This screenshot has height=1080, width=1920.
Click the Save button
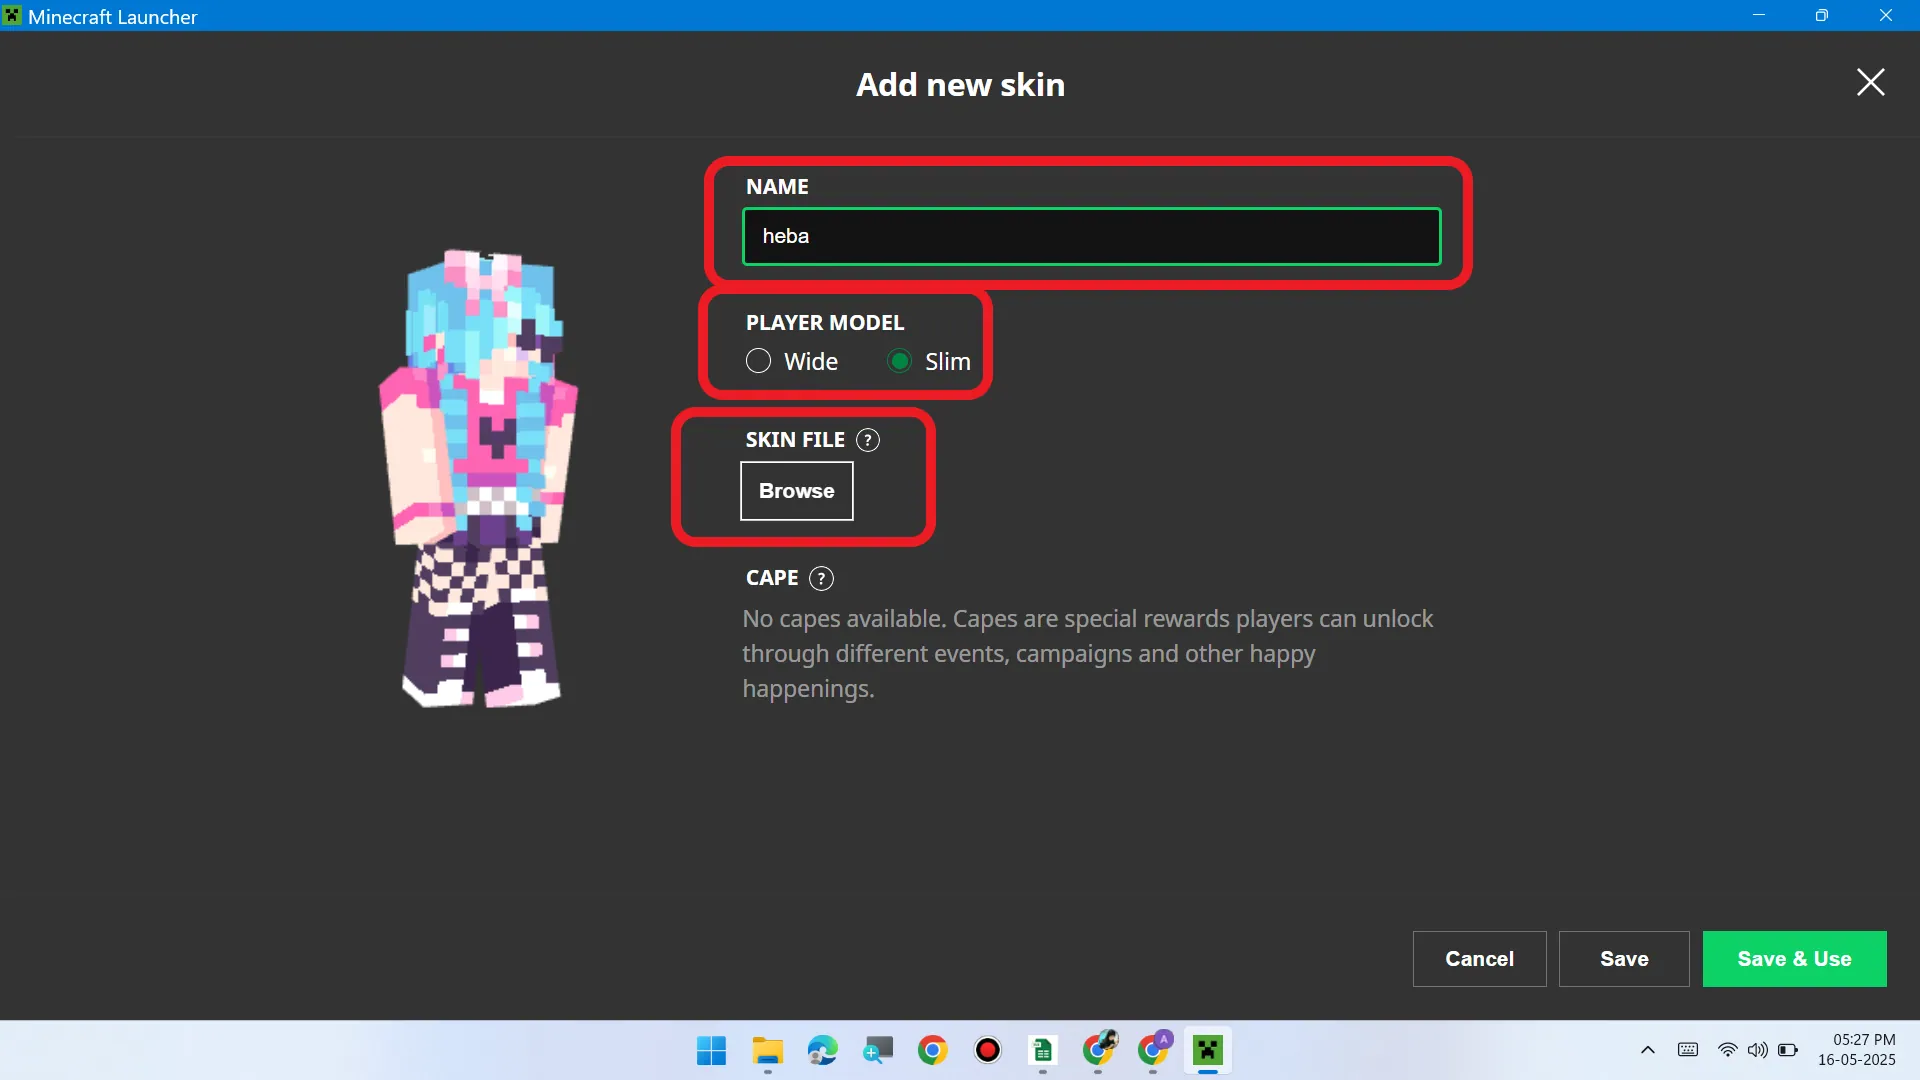point(1624,959)
